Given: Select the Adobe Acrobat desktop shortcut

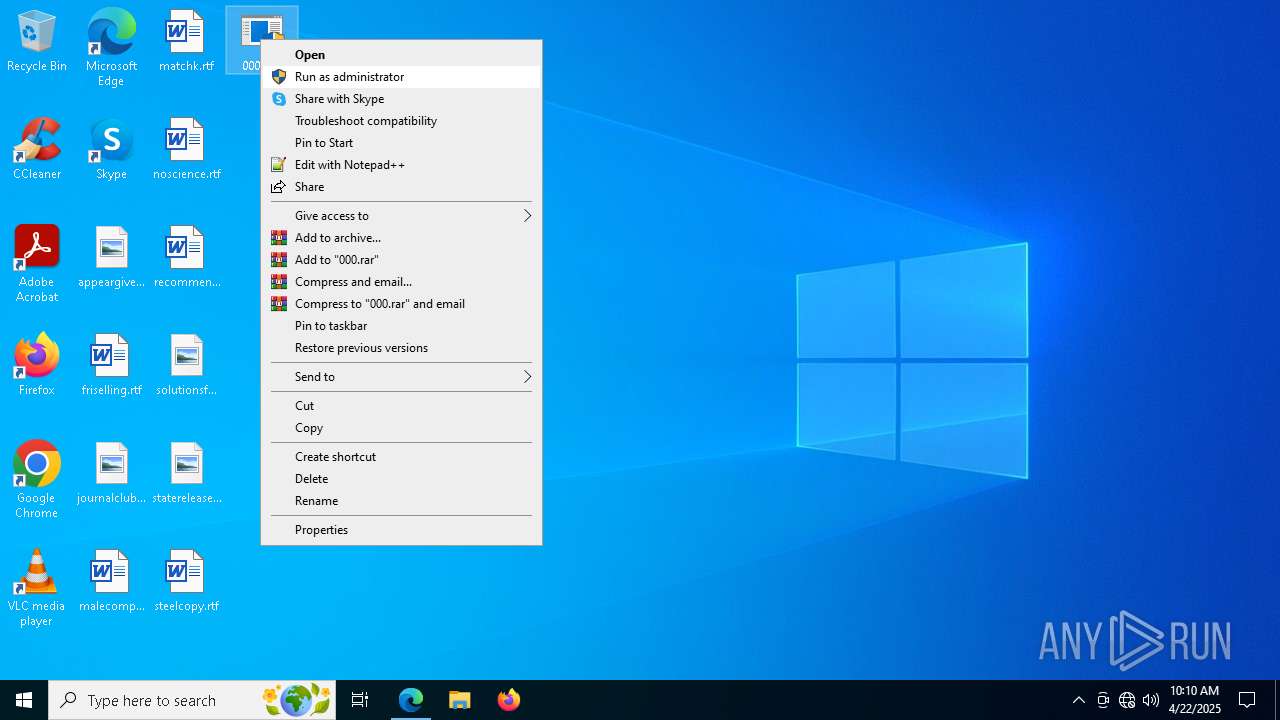Looking at the screenshot, I should coord(37,264).
